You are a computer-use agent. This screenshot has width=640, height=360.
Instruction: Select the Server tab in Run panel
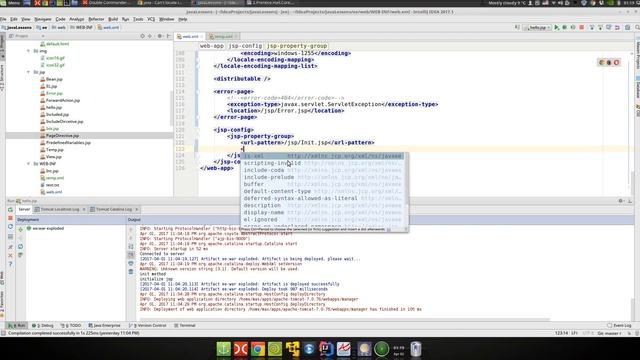pyautogui.click(x=24, y=209)
